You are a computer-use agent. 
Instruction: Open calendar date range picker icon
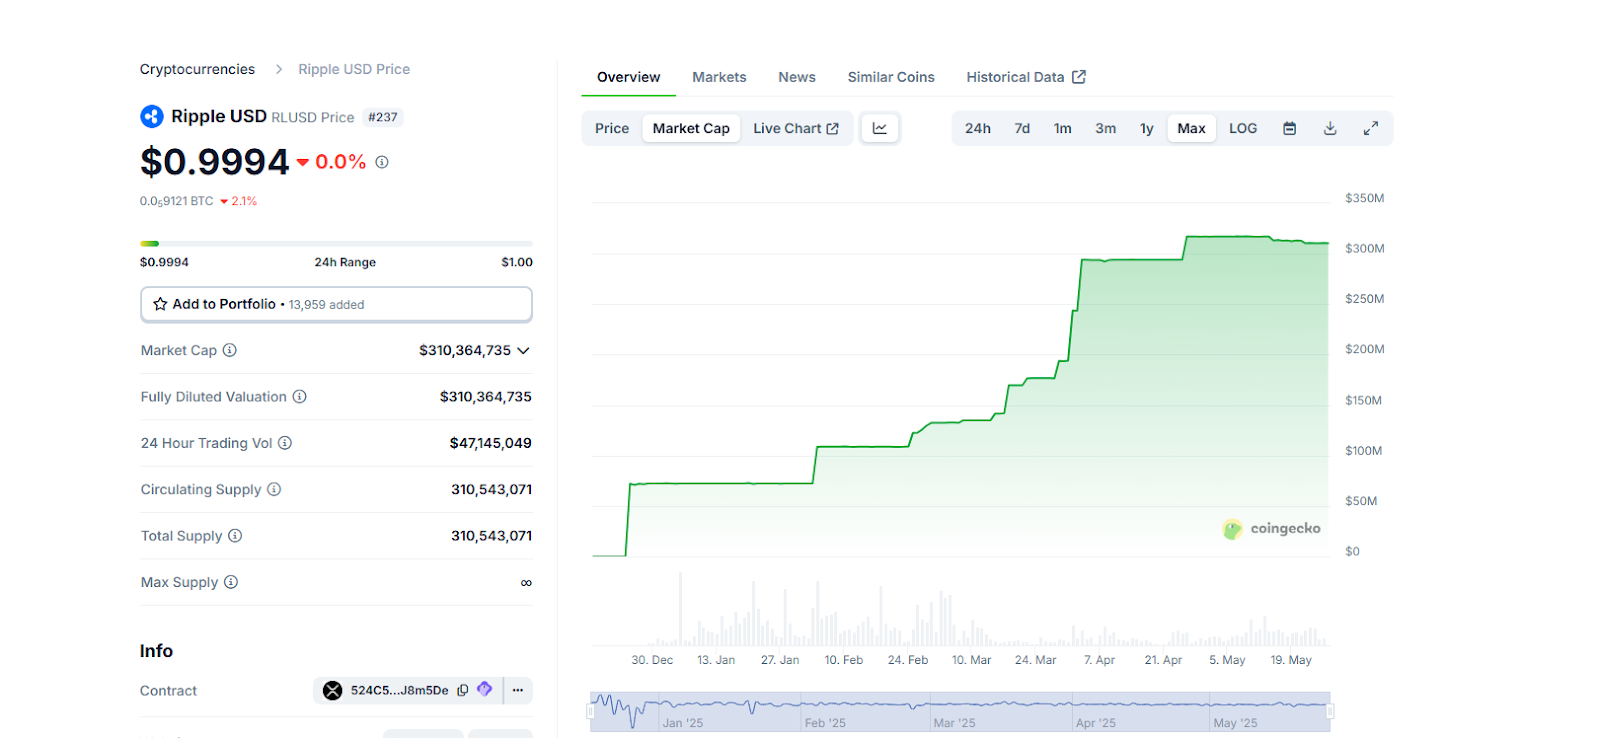point(1290,128)
